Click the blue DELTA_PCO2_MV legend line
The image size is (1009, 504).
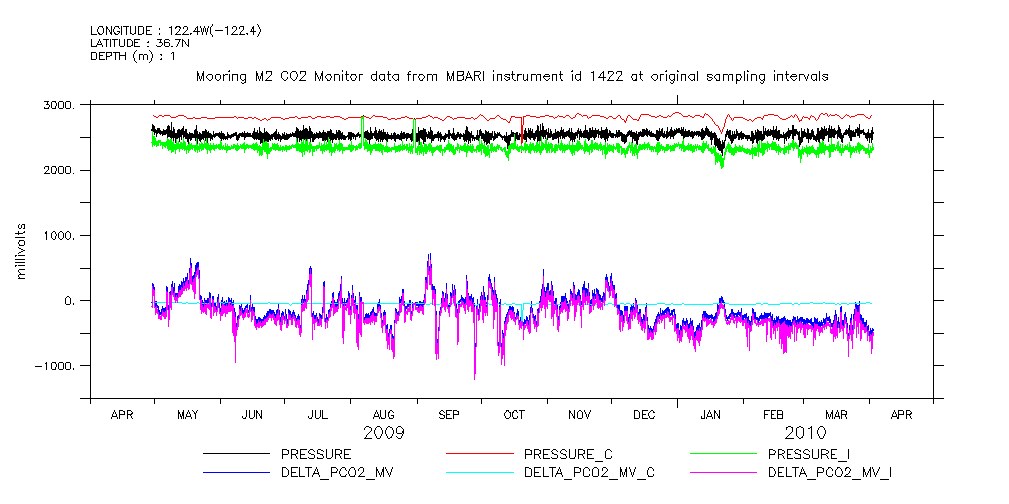(x=237, y=471)
